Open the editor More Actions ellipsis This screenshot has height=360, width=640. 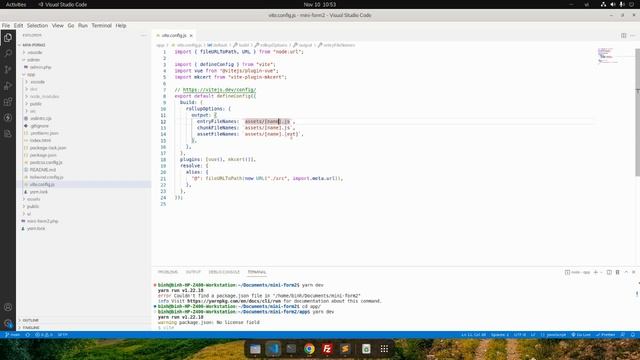(x=633, y=36)
